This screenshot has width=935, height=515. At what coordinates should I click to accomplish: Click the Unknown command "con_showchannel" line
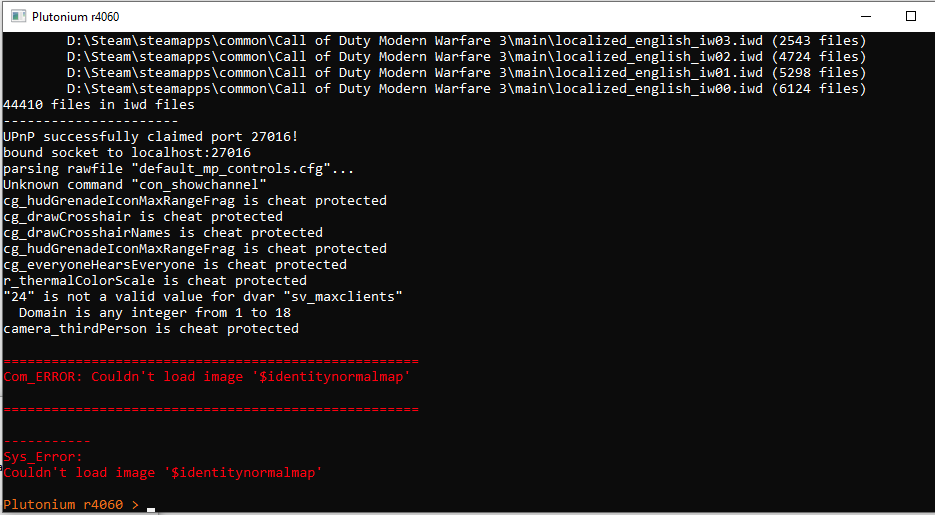click(135, 185)
